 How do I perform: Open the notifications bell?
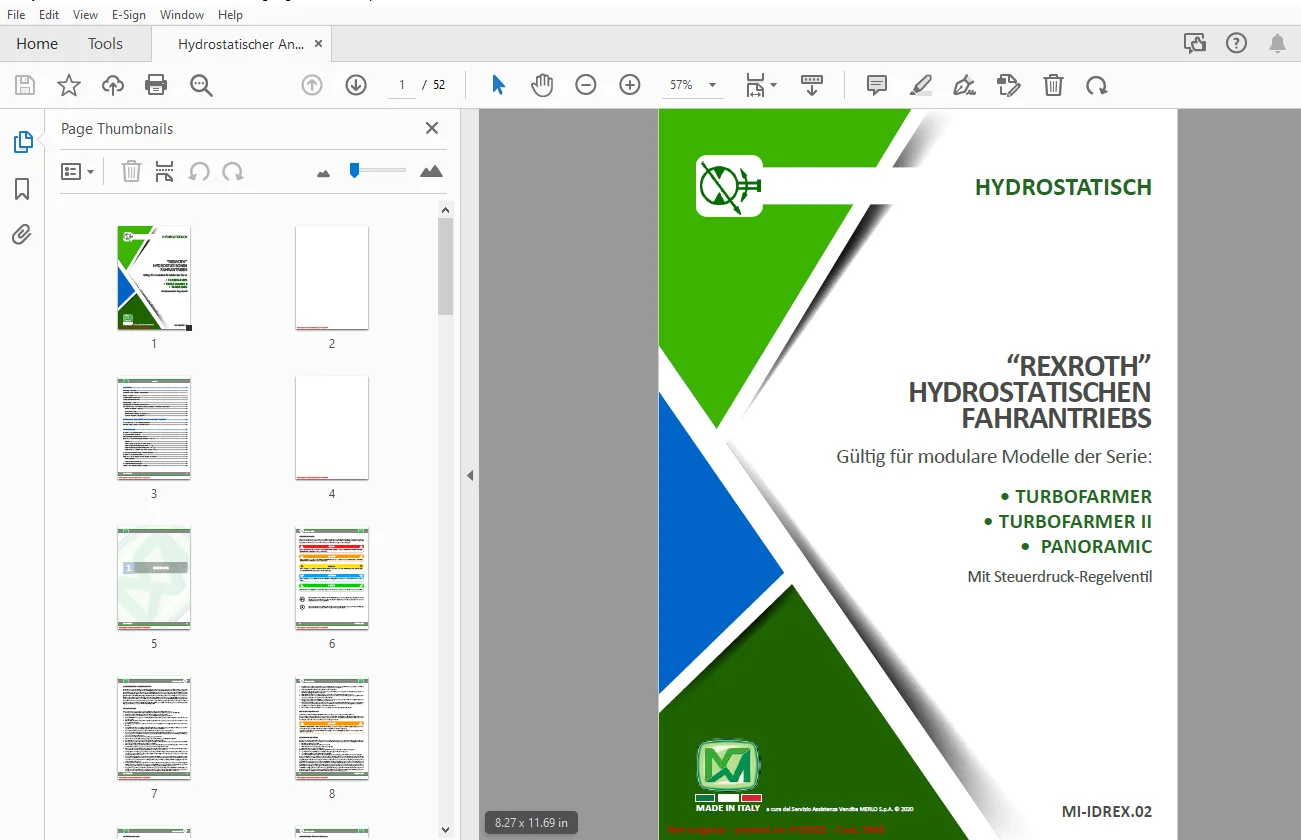click(x=1278, y=43)
